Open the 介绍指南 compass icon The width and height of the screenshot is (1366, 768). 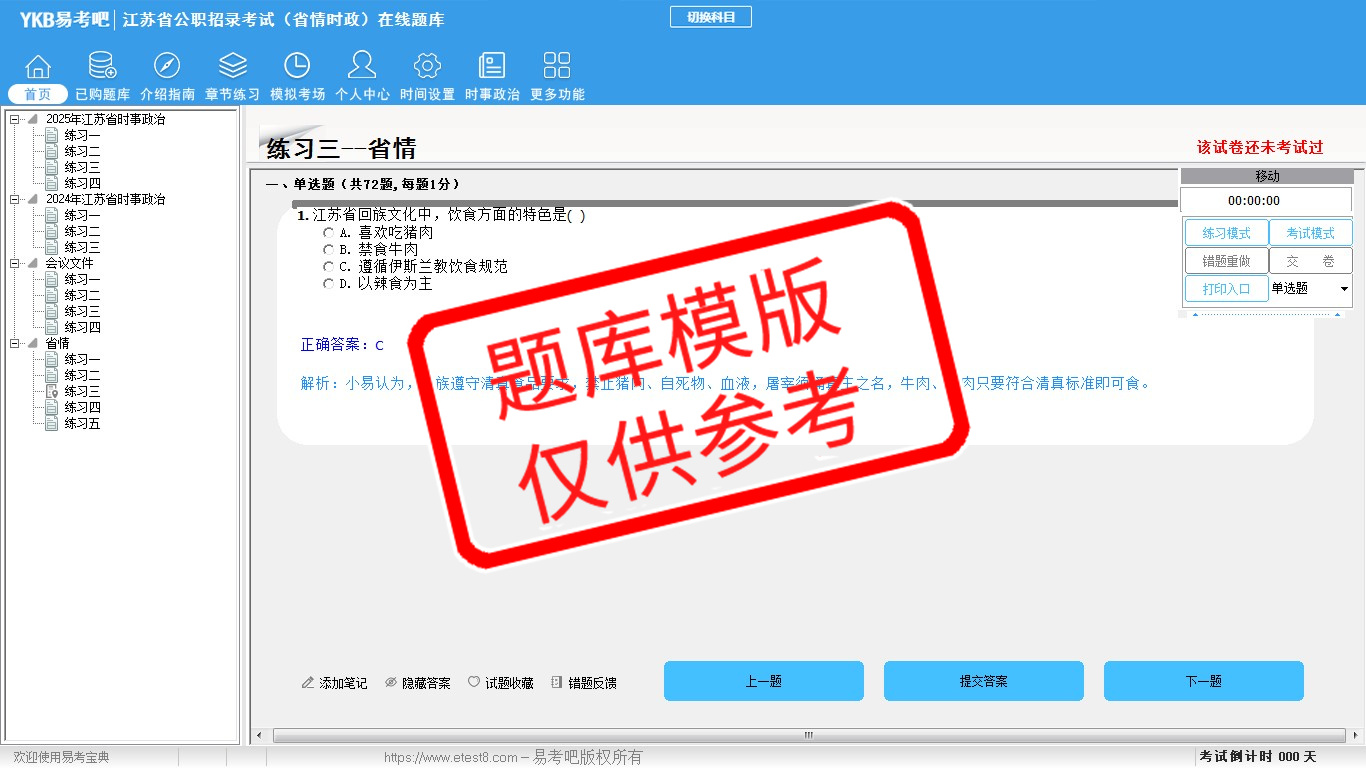pyautogui.click(x=167, y=67)
